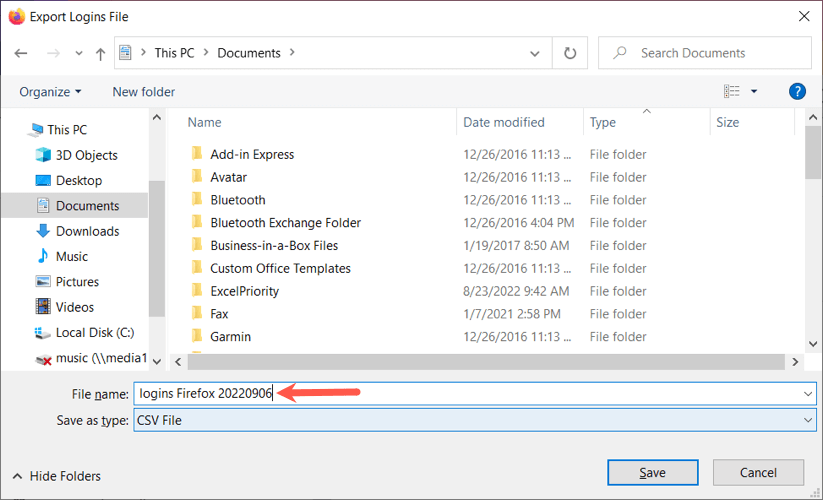Click the Refresh button in address bar
This screenshot has height=500, width=823.
coord(570,53)
